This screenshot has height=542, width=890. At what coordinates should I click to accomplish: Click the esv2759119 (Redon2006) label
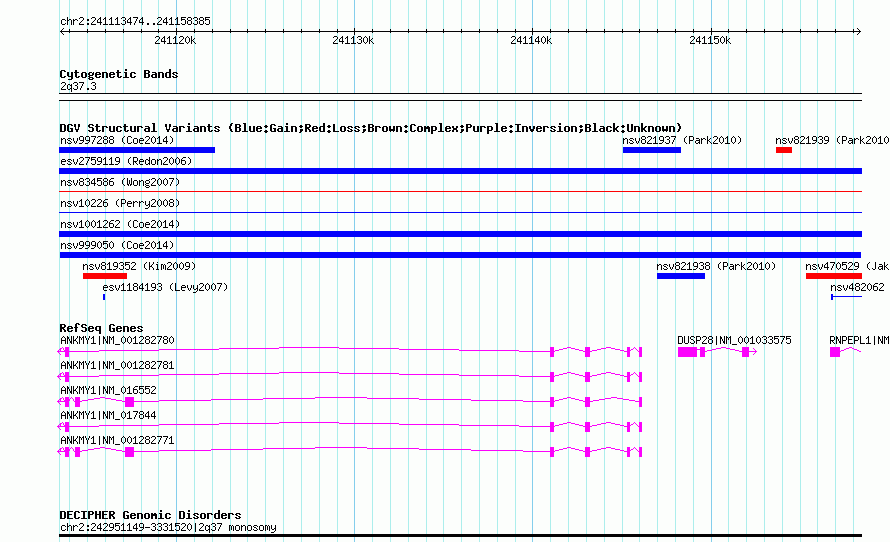pyautogui.click(x=126, y=161)
